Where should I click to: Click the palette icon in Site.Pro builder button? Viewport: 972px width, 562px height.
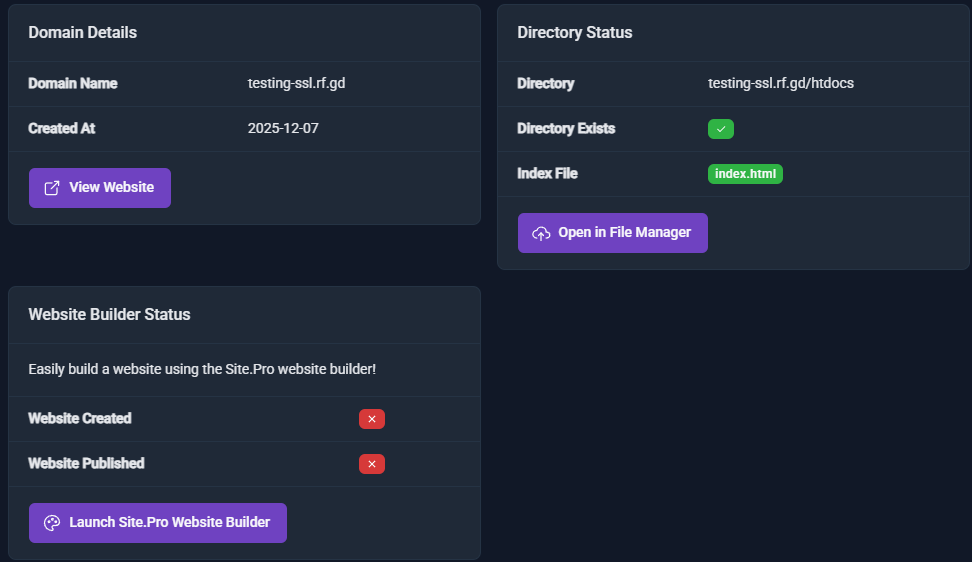pyautogui.click(x=52, y=523)
